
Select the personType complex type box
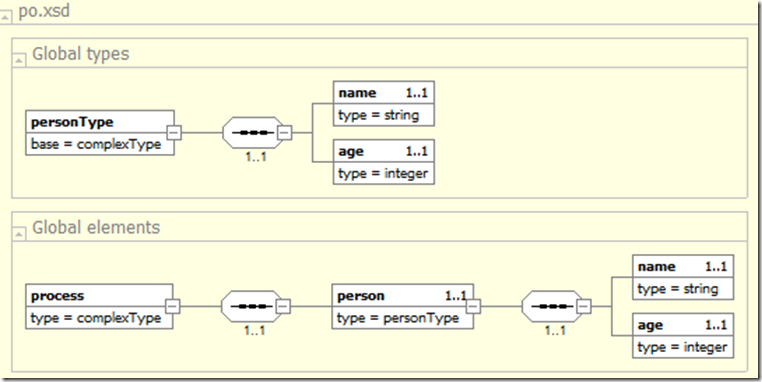100,133
